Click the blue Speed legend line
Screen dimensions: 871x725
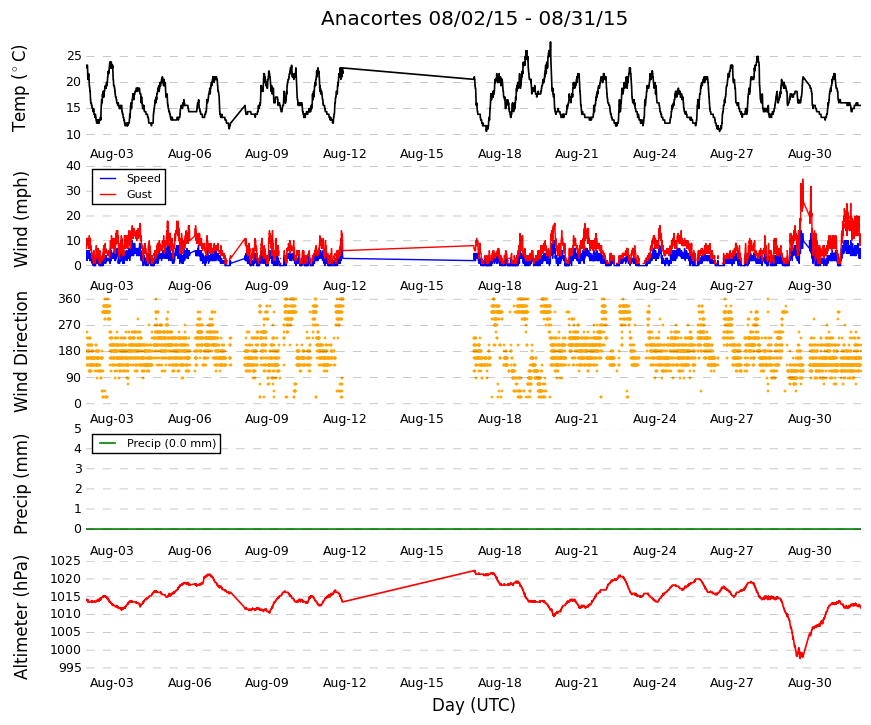(108, 178)
